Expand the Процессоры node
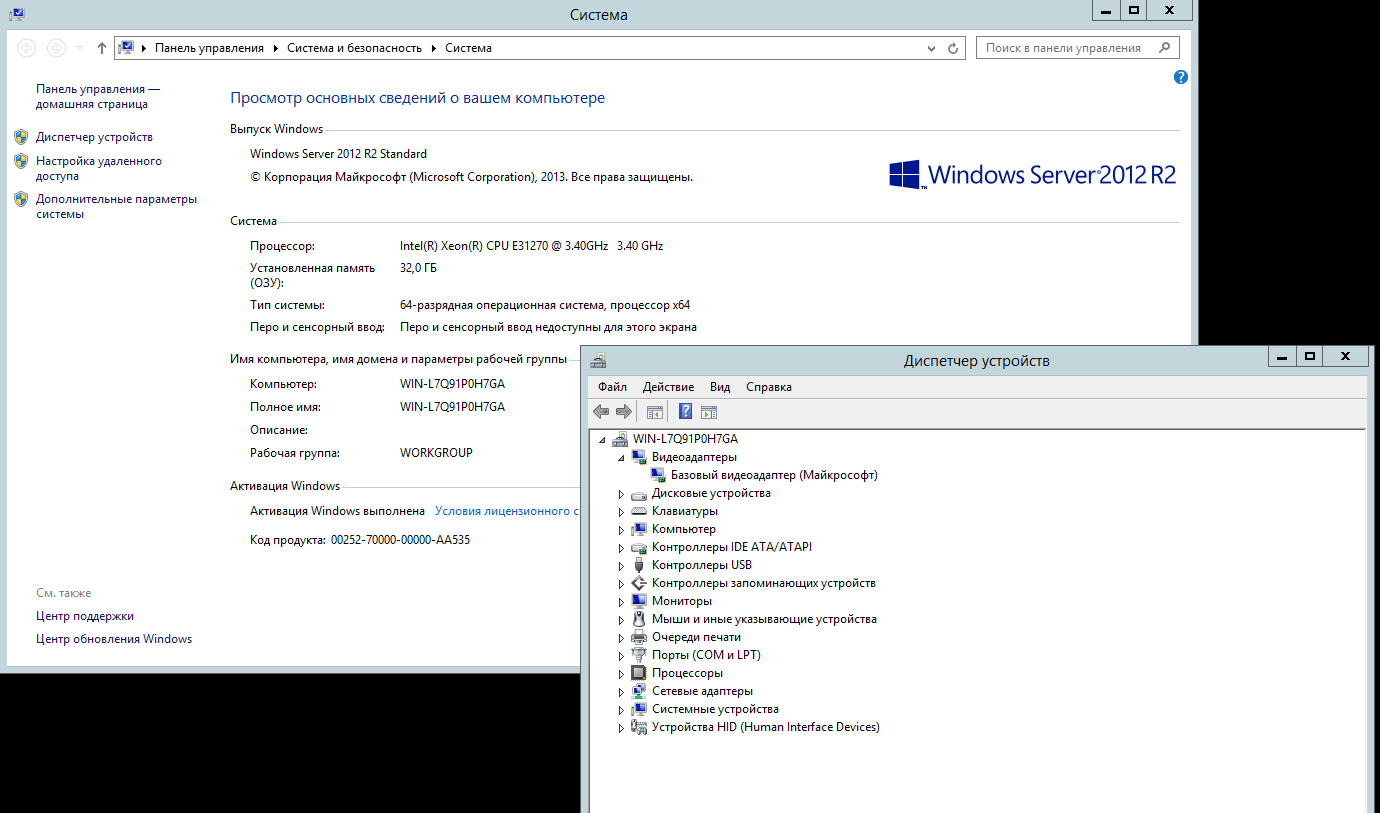This screenshot has height=813, width=1380. (x=621, y=674)
